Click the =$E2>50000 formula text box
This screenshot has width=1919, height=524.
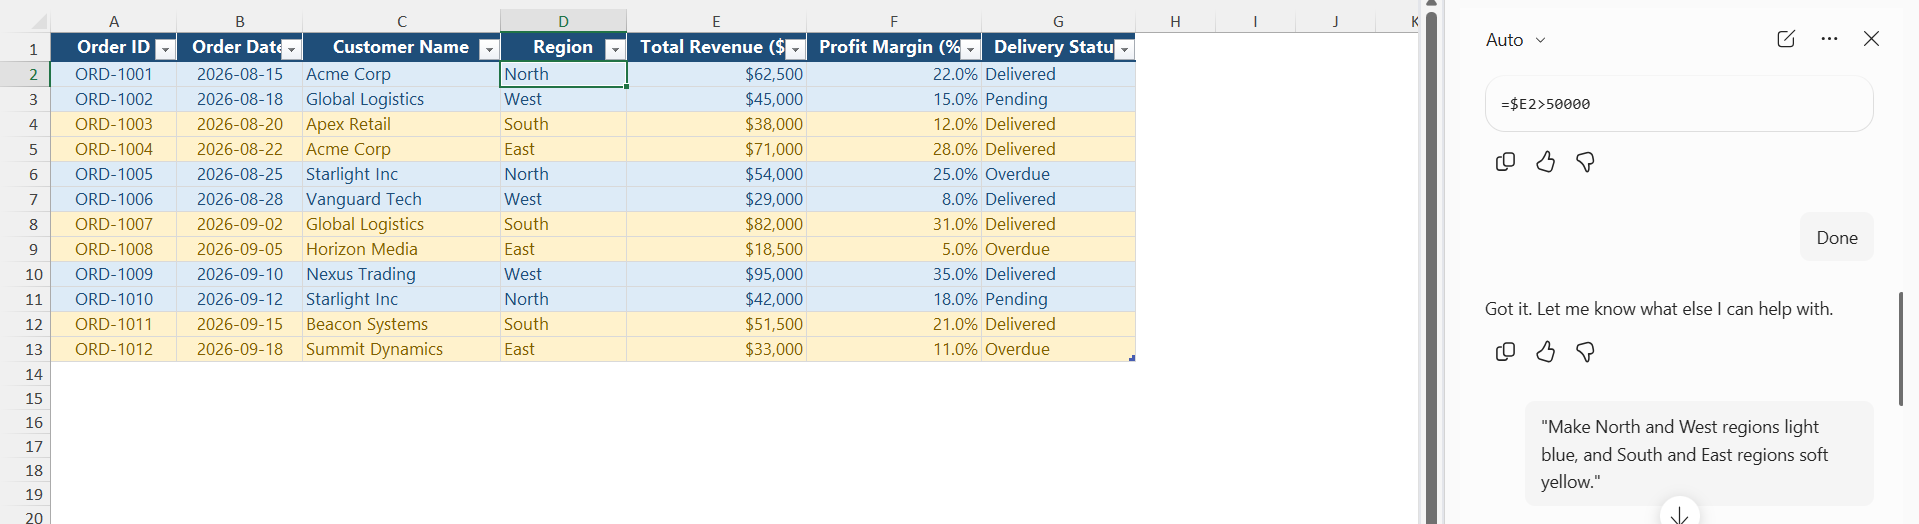(1679, 104)
